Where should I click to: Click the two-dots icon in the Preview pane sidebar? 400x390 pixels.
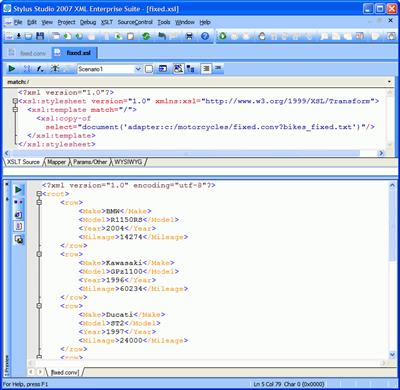click(19, 202)
